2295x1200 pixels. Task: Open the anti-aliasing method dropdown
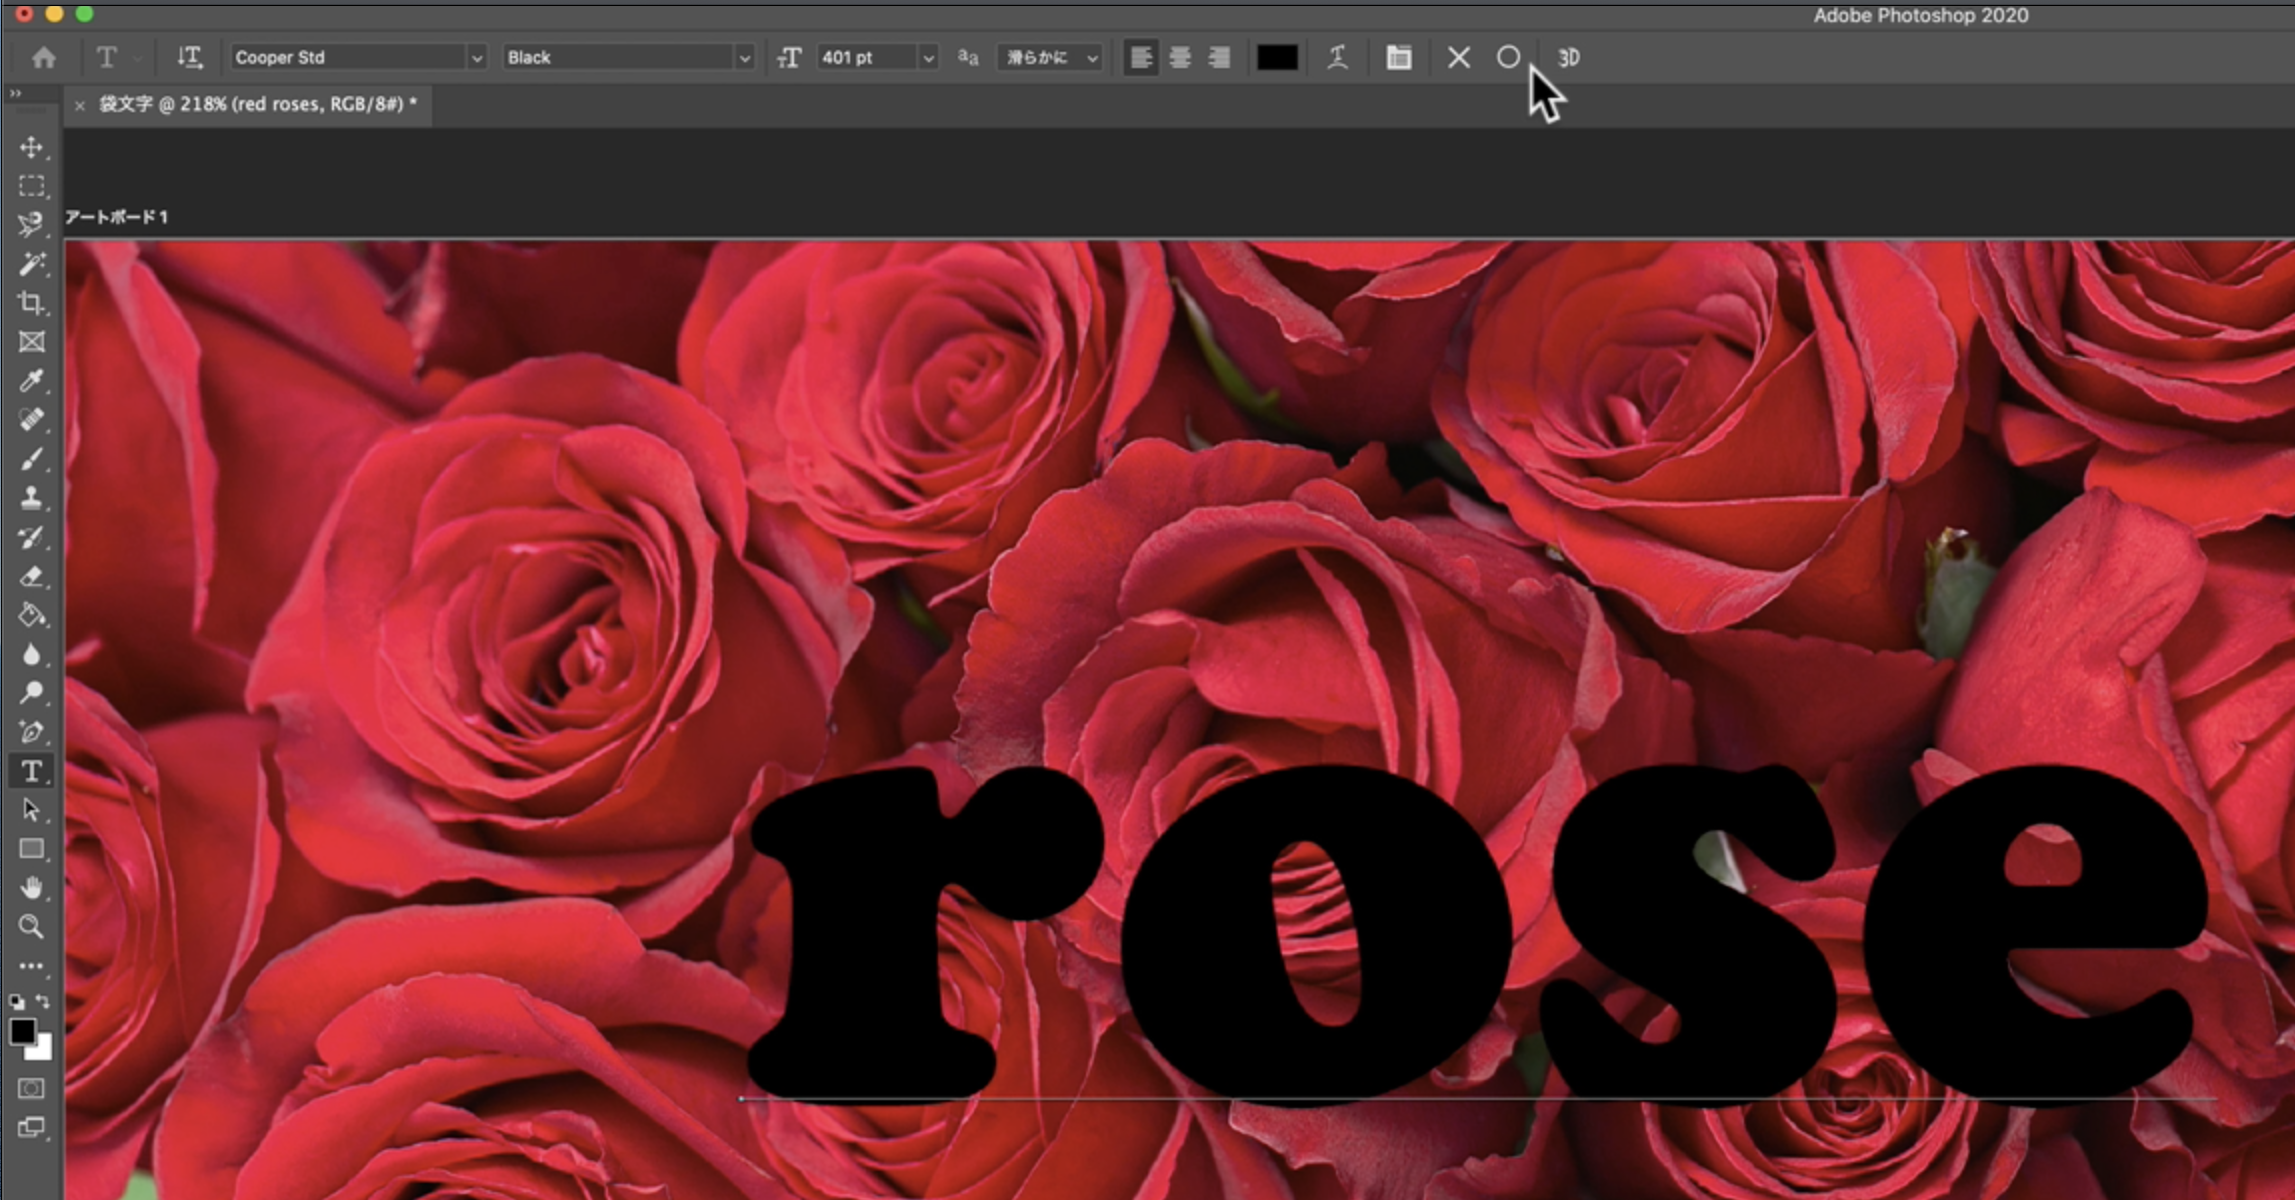point(1049,57)
